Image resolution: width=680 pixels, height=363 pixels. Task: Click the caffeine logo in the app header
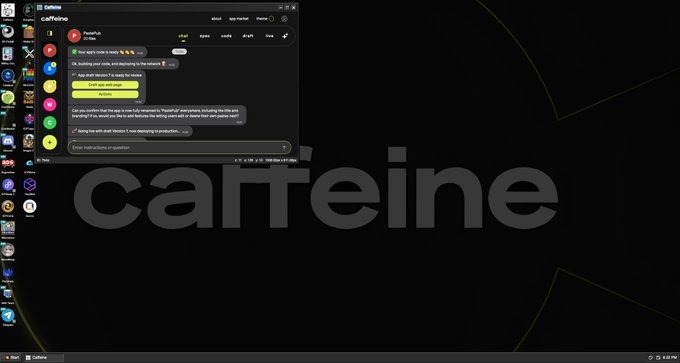(x=54, y=19)
